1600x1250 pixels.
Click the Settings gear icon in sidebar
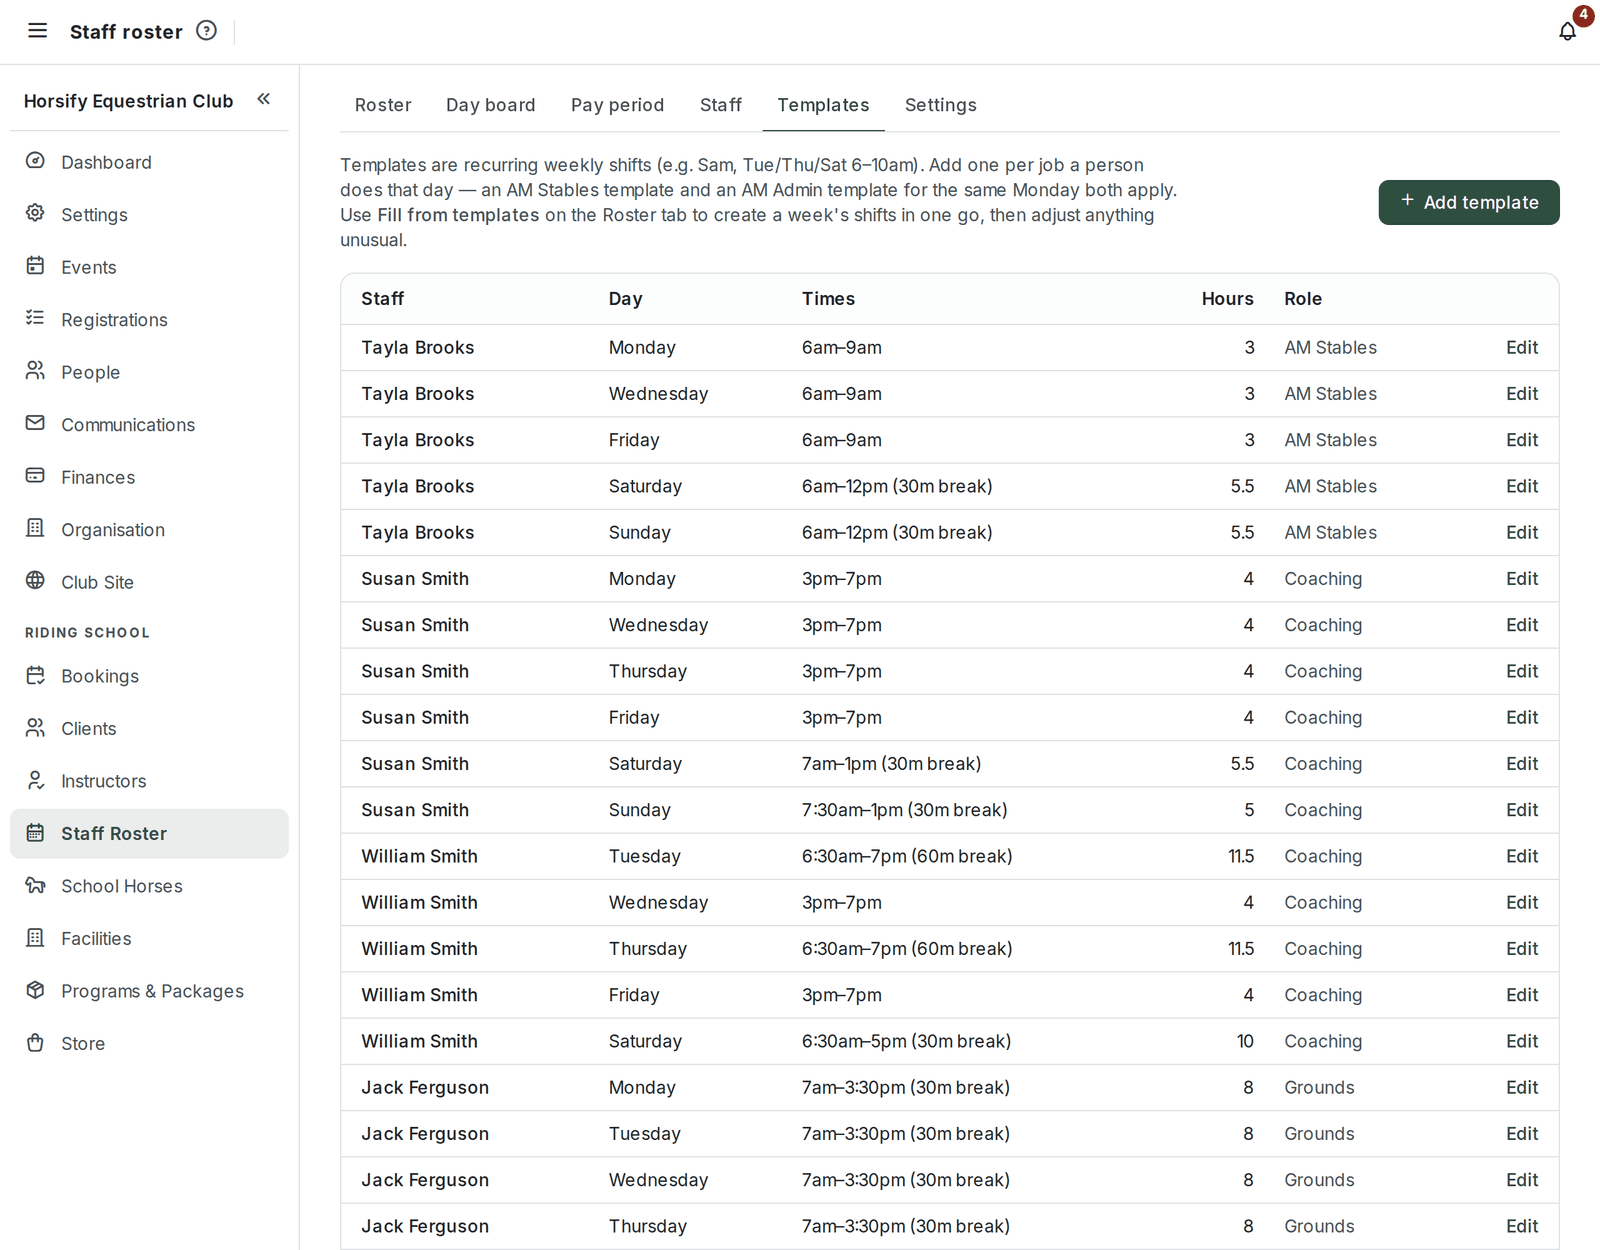click(x=35, y=213)
